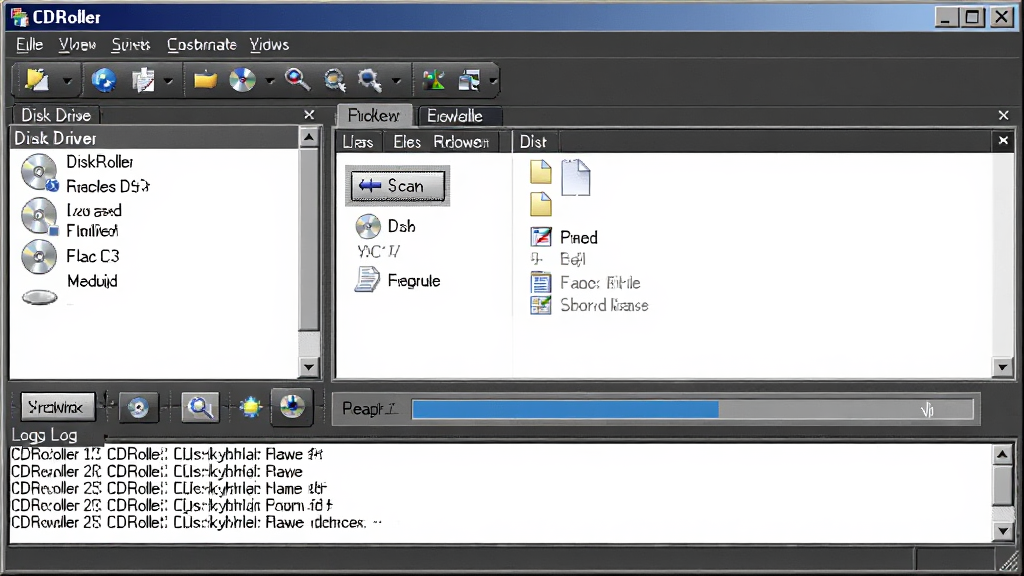
Task: Close the Dist file pane
Action: click(1004, 140)
